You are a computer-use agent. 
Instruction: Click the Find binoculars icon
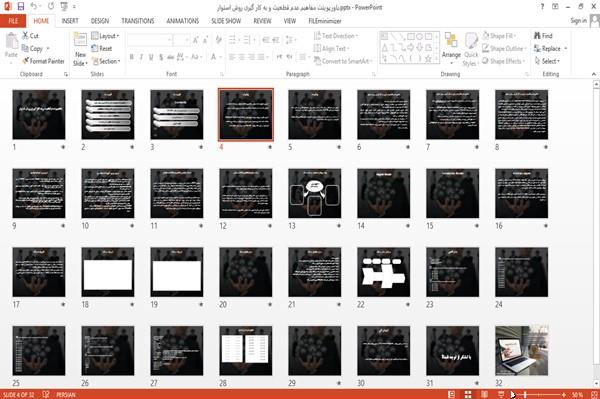(x=537, y=36)
